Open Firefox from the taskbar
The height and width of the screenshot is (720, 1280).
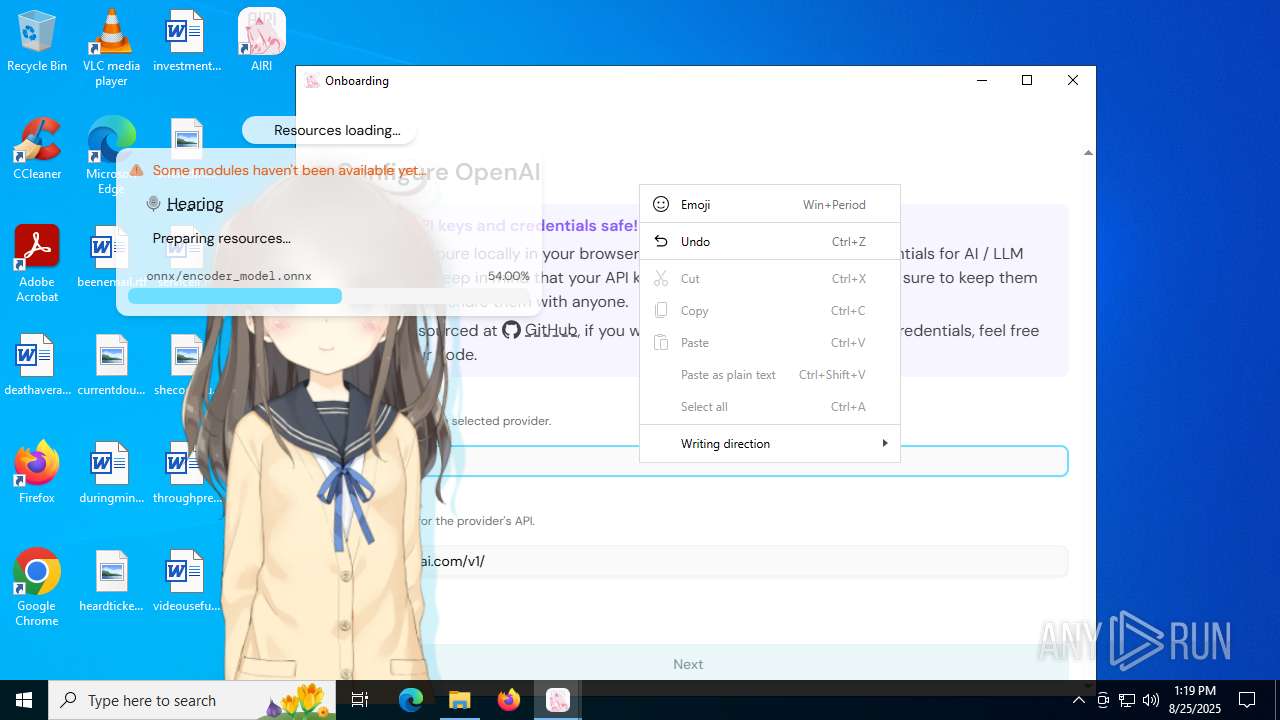509,700
